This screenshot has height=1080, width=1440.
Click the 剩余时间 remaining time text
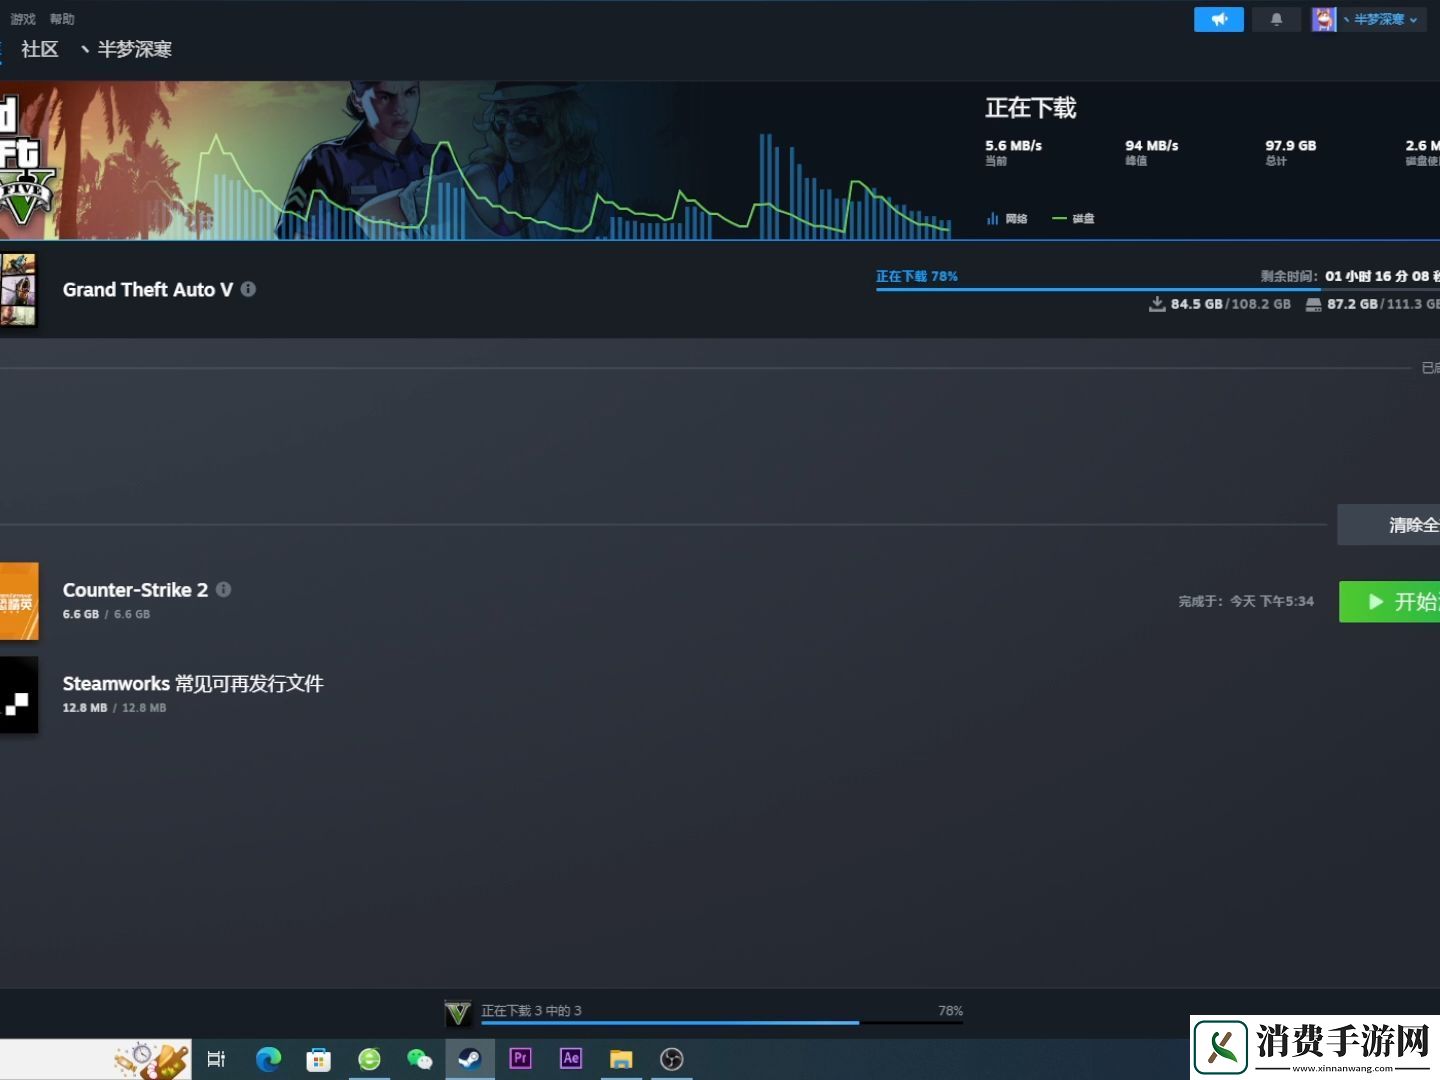(x=1350, y=276)
